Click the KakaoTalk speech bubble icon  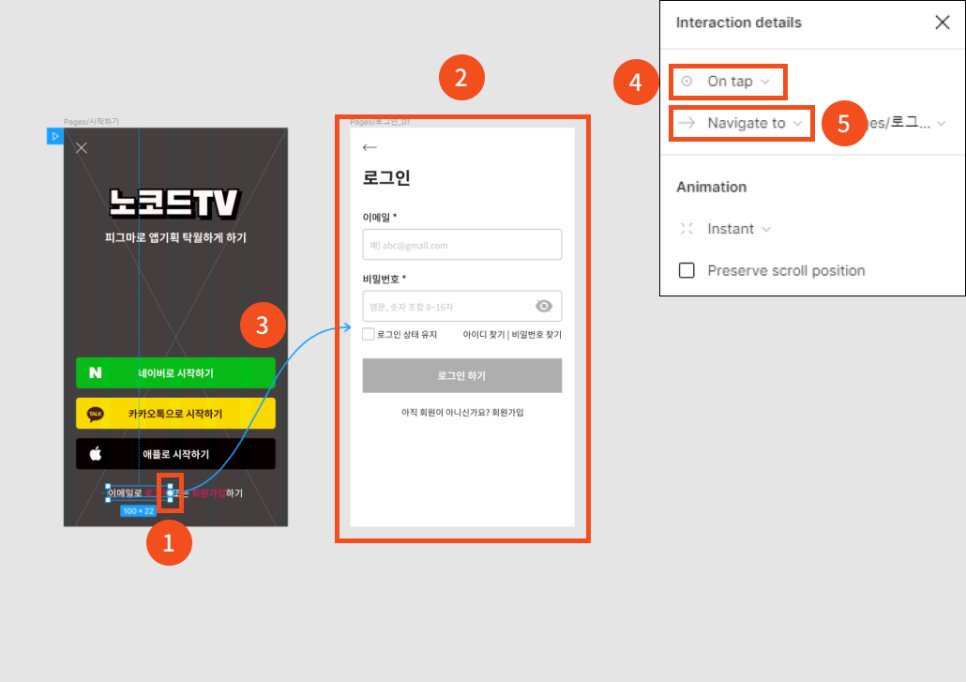click(x=95, y=414)
